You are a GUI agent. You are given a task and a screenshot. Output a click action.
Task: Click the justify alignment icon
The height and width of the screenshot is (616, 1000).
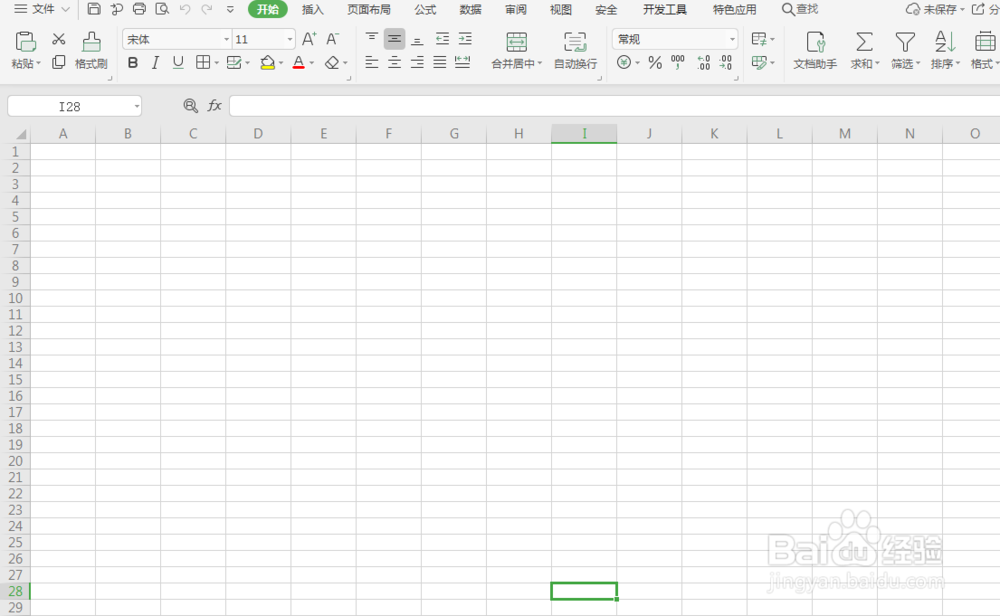439,62
